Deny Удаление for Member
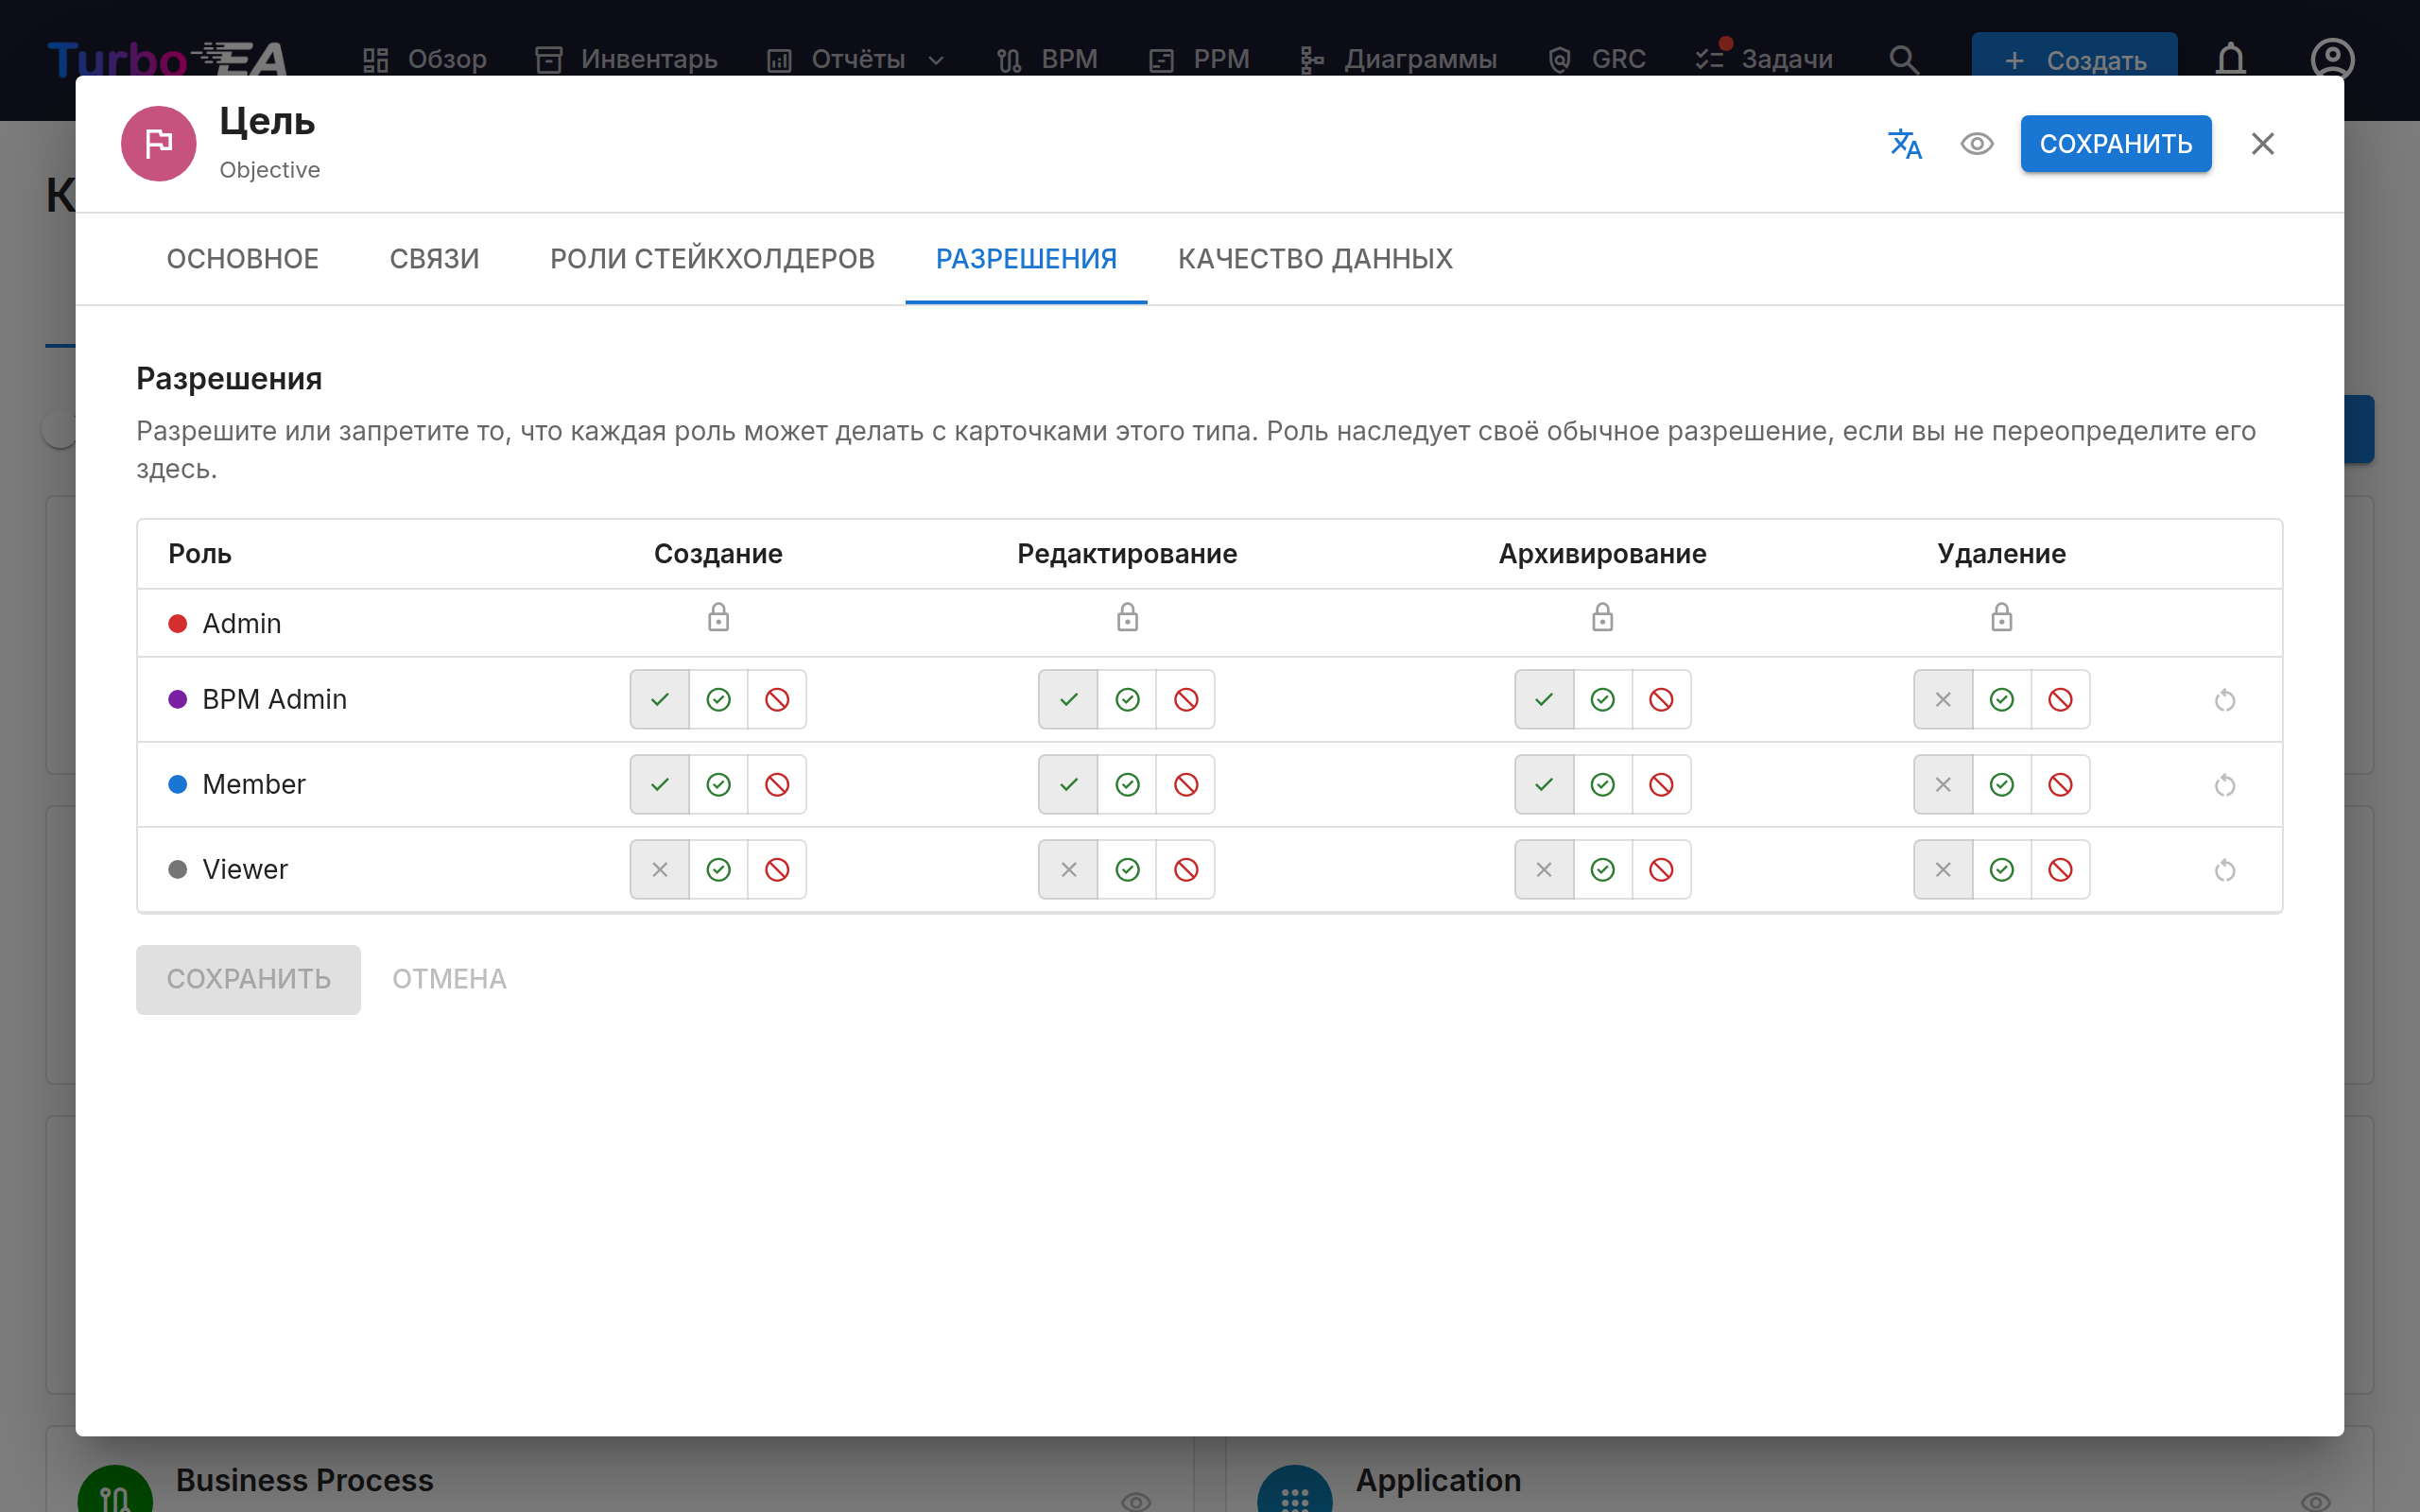Viewport: 2420px width, 1512px height. click(x=2060, y=785)
